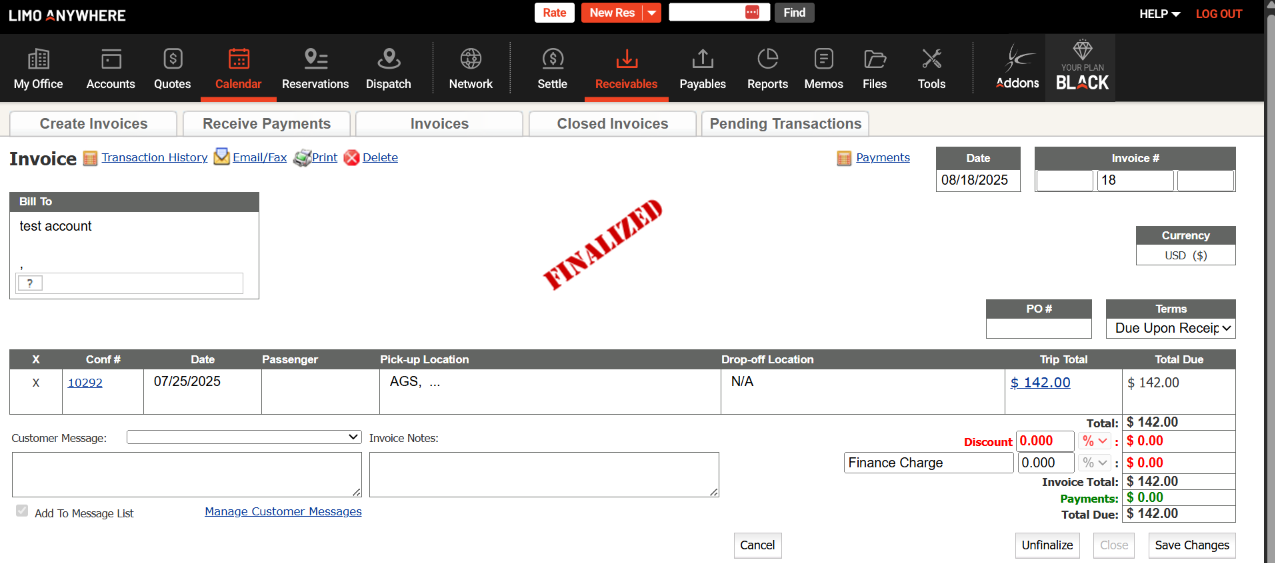Click the PO # input field

click(1038, 329)
